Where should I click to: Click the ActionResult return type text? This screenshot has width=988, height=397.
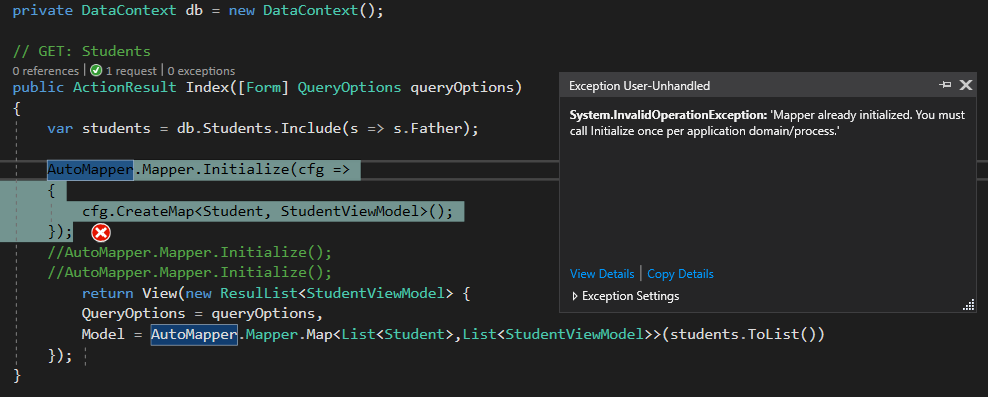tap(125, 88)
